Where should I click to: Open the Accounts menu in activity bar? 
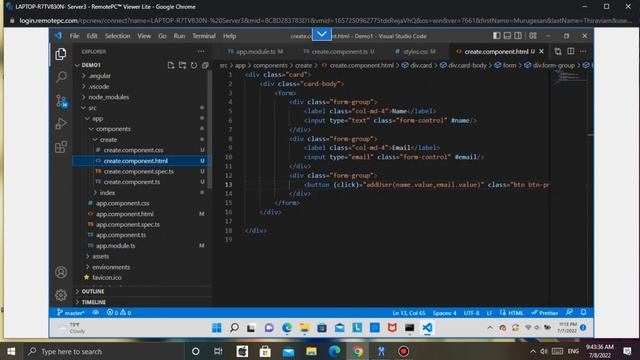61,272
